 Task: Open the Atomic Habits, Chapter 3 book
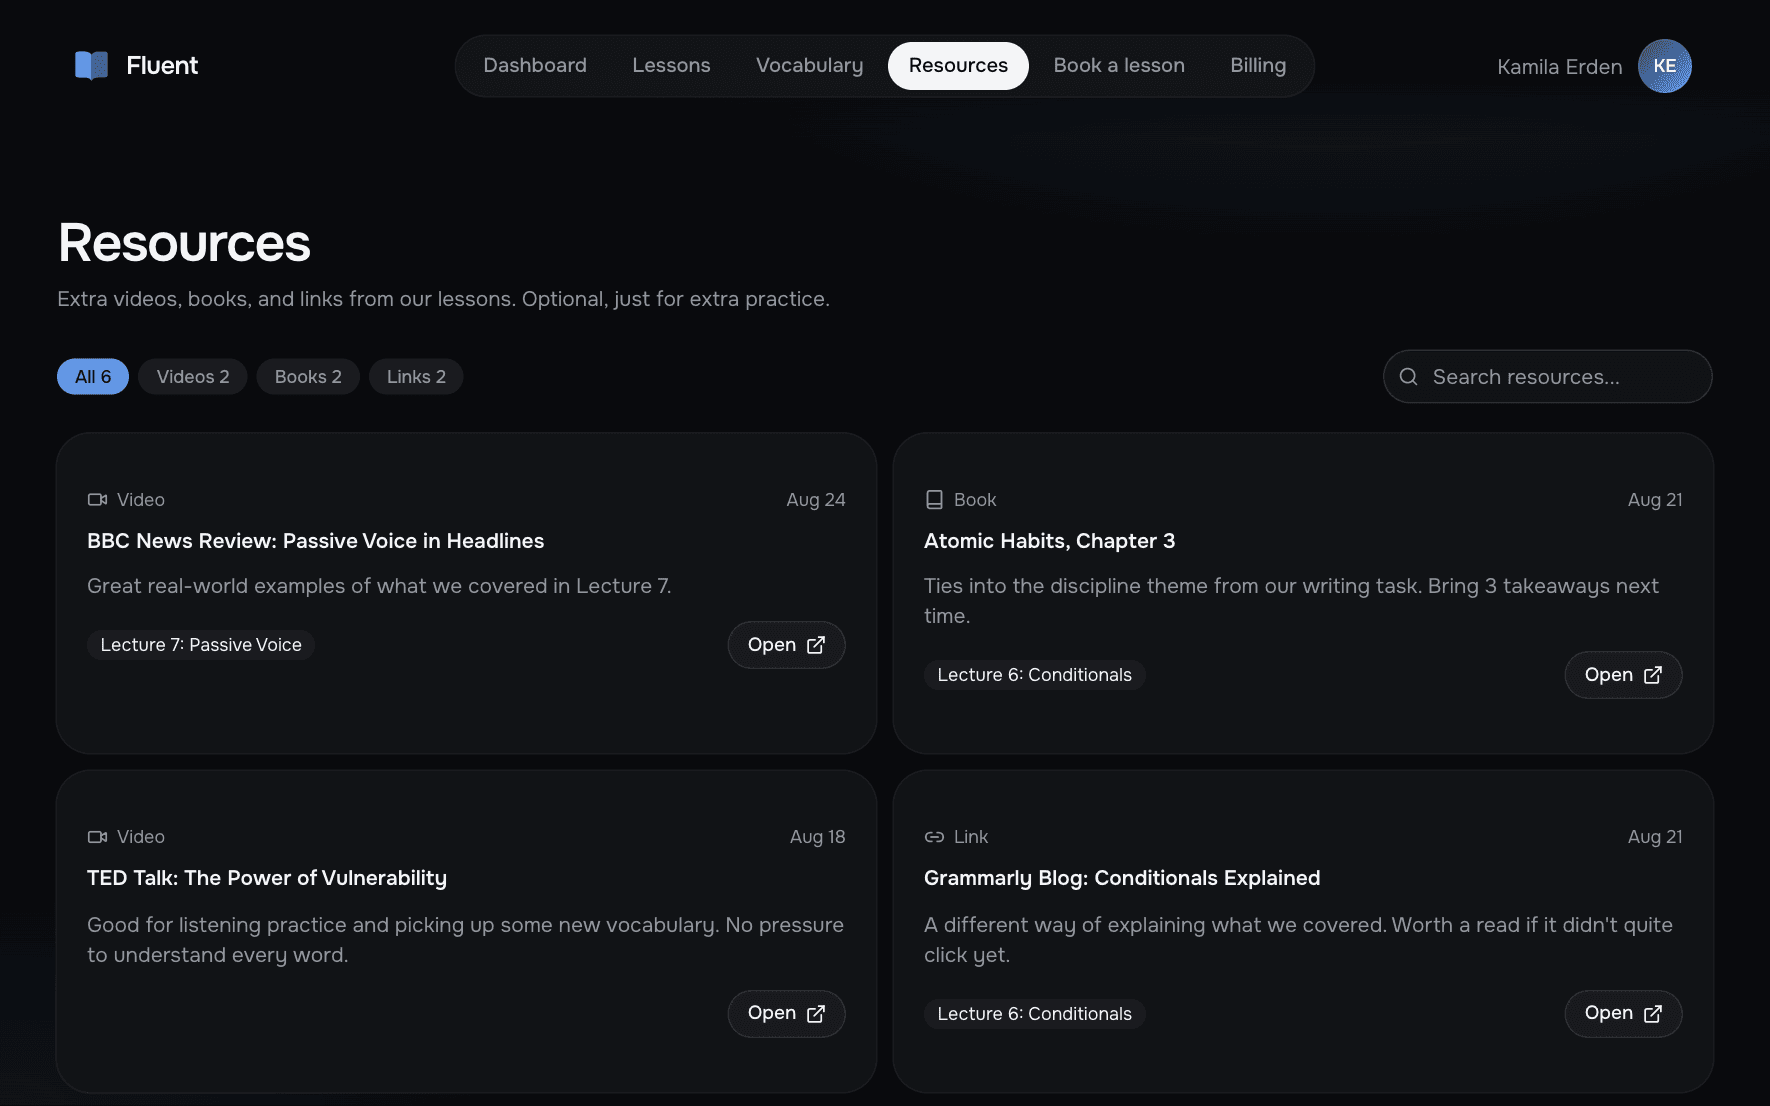pos(1623,675)
